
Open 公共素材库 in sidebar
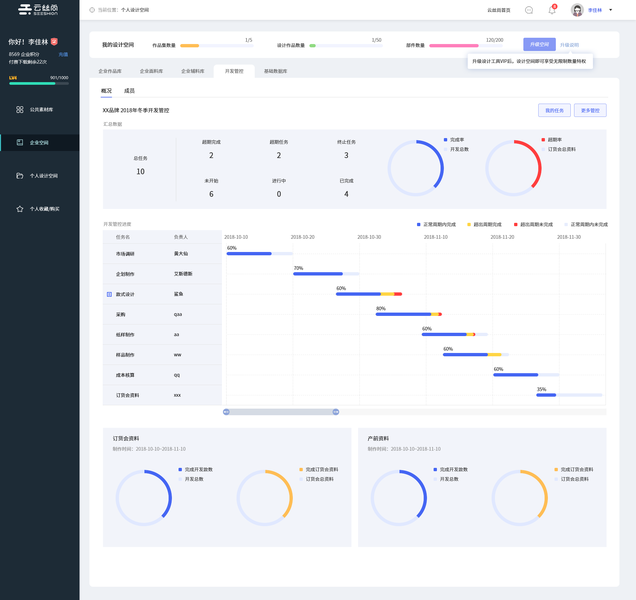[x=41, y=110]
